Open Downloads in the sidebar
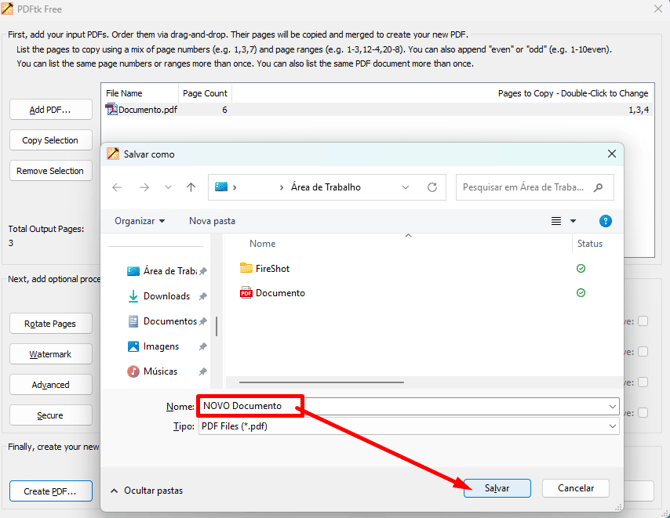Screen dimensions: 670x518 point(165,296)
